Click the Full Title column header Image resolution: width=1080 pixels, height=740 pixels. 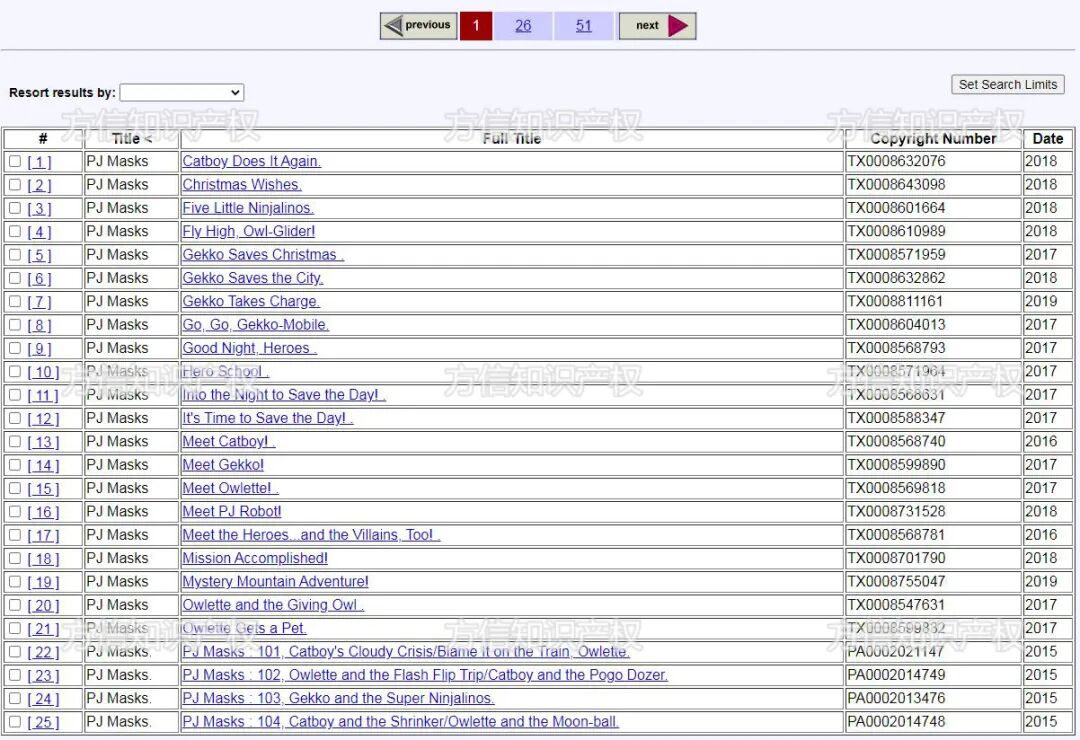coord(512,138)
